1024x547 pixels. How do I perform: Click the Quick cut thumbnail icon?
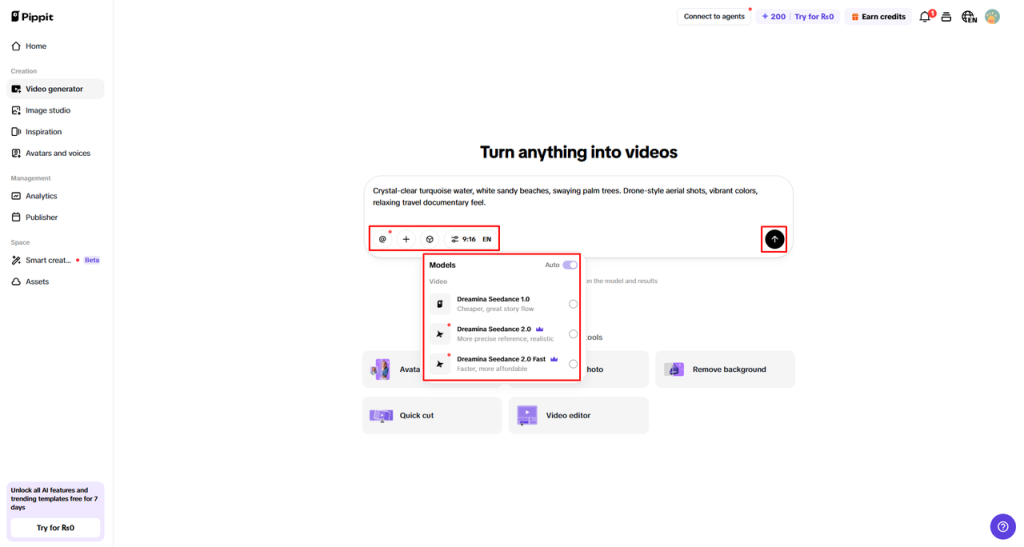pyautogui.click(x=381, y=415)
